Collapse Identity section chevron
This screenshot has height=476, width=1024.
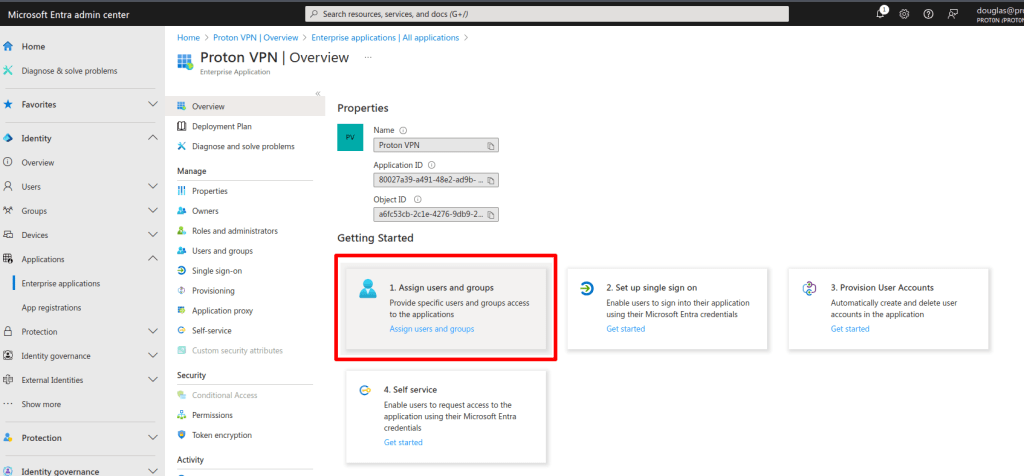153,138
